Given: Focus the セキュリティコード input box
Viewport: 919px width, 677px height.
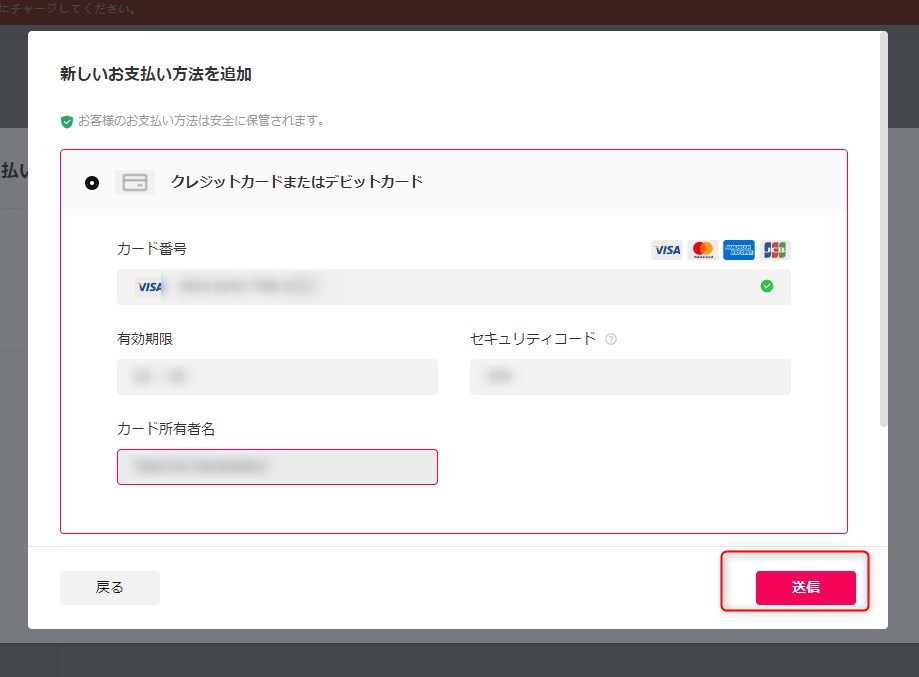Looking at the screenshot, I should point(630,377).
